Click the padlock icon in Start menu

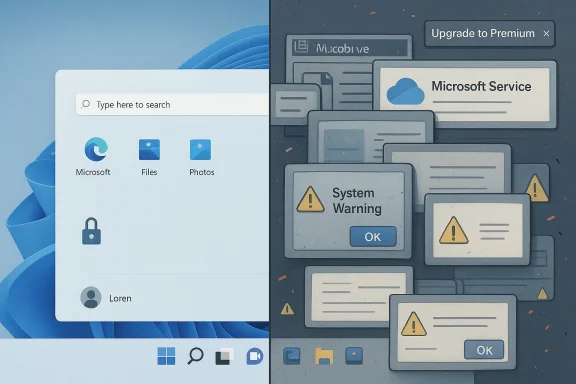[91, 231]
